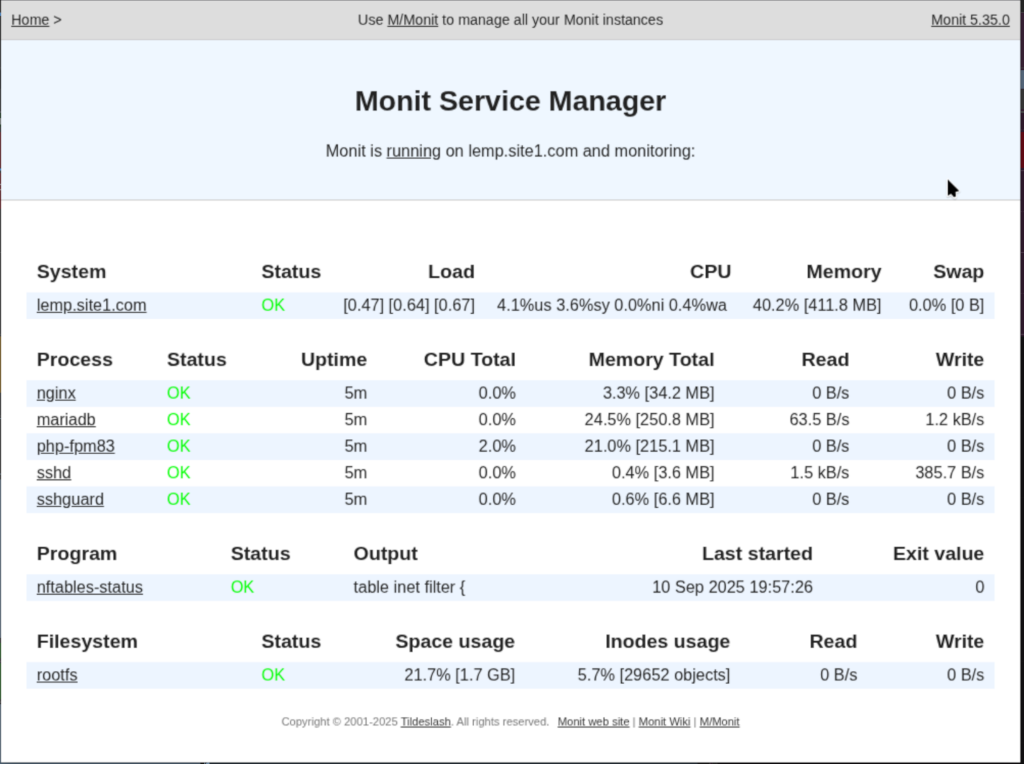Click the 'Filesystem' table header
The height and width of the screenshot is (764, 1024).
(87, 642)
